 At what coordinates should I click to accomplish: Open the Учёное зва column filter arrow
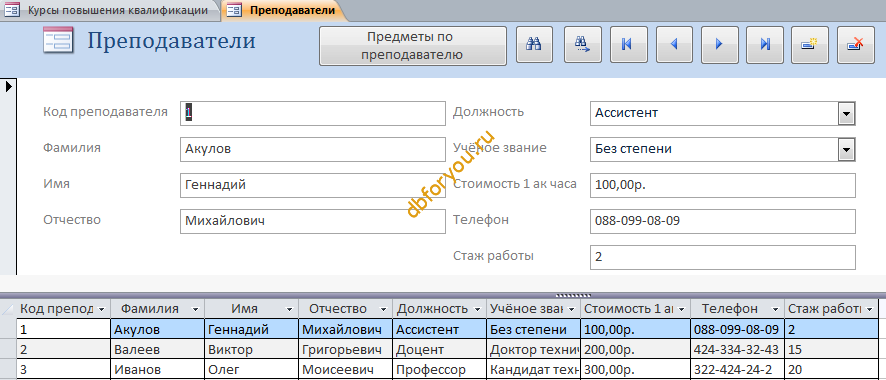click(572, 309)
